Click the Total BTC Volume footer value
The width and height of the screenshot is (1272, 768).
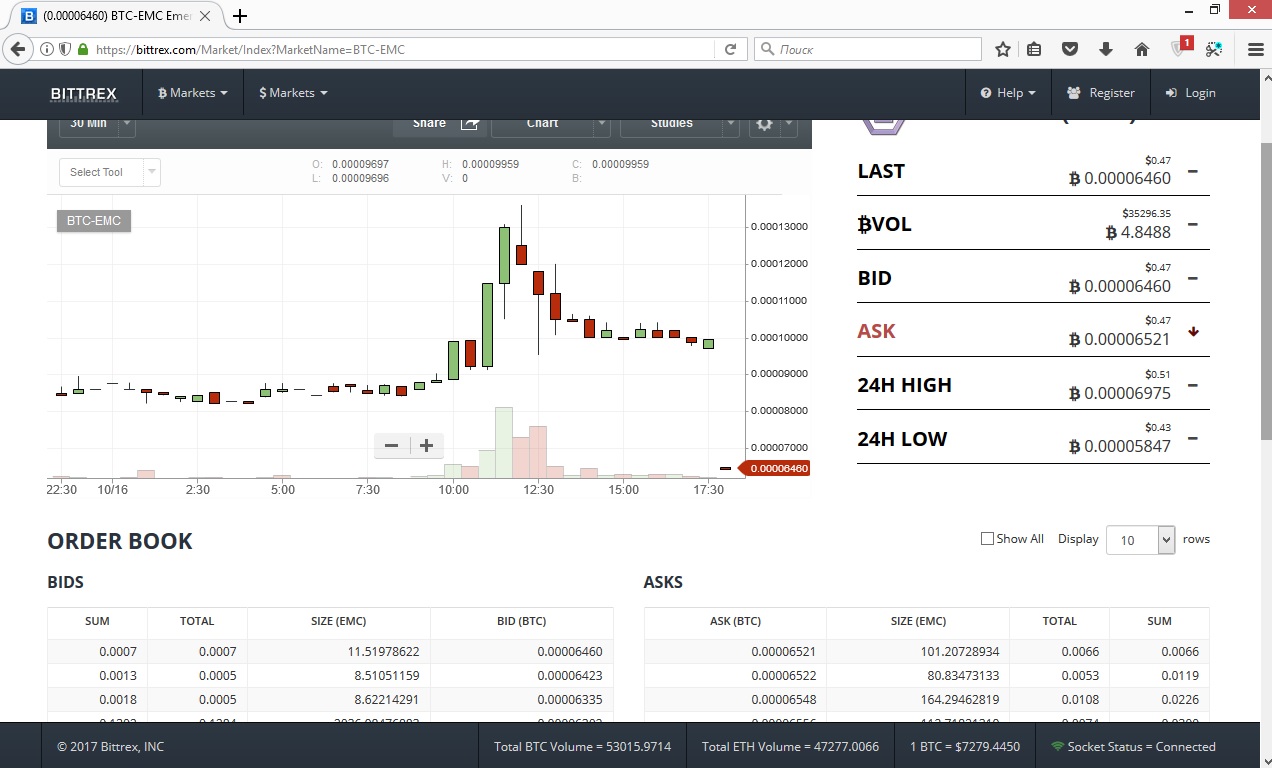point(582,746)
